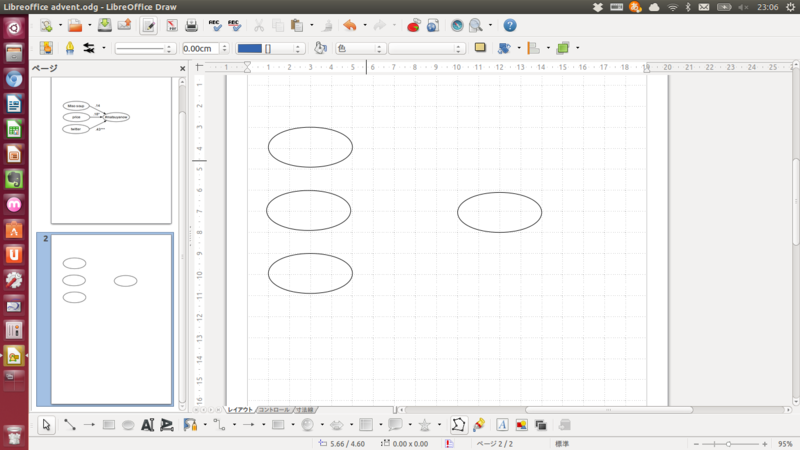Click the Zoom magnifier icon
The width and height of the screenshot is (800, 450).
click(476, 25)
